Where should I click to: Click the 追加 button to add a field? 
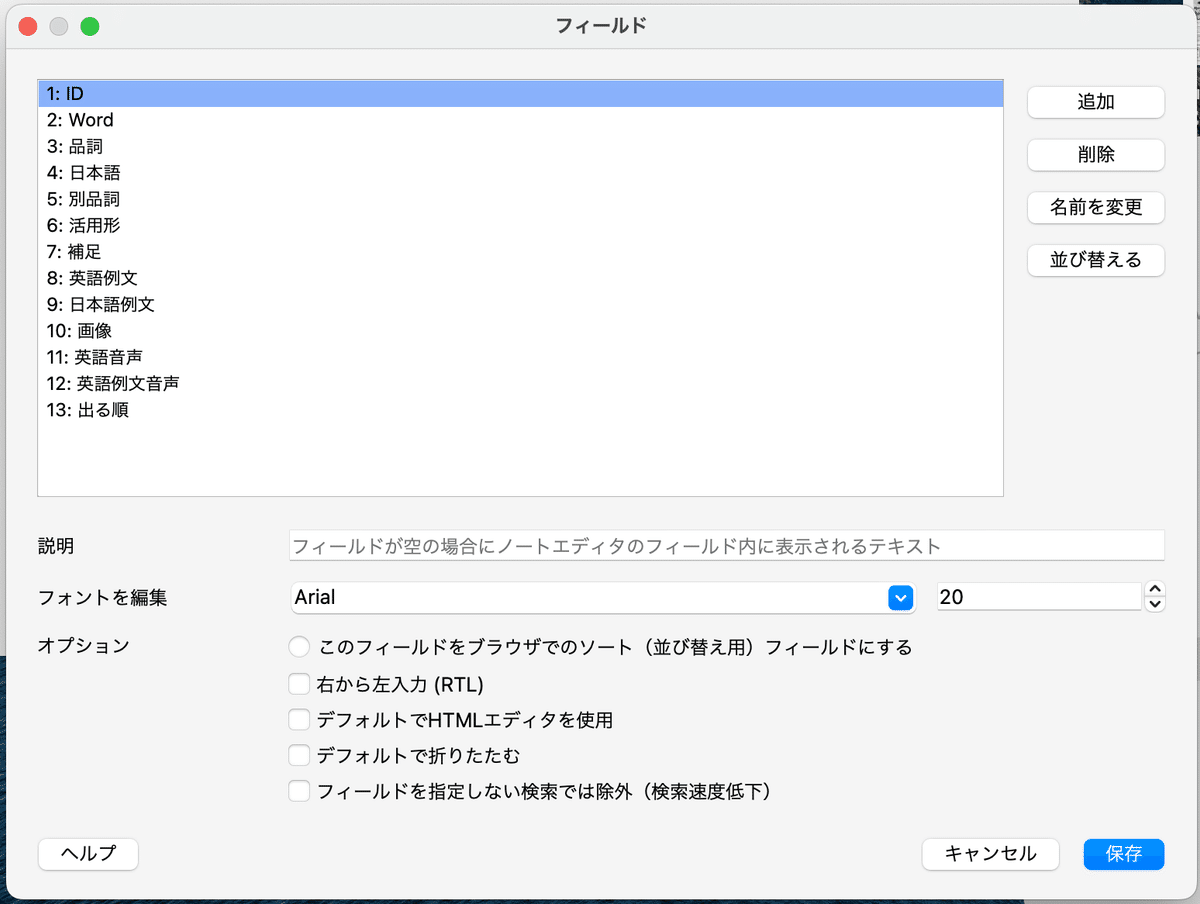coord(1095,102)
